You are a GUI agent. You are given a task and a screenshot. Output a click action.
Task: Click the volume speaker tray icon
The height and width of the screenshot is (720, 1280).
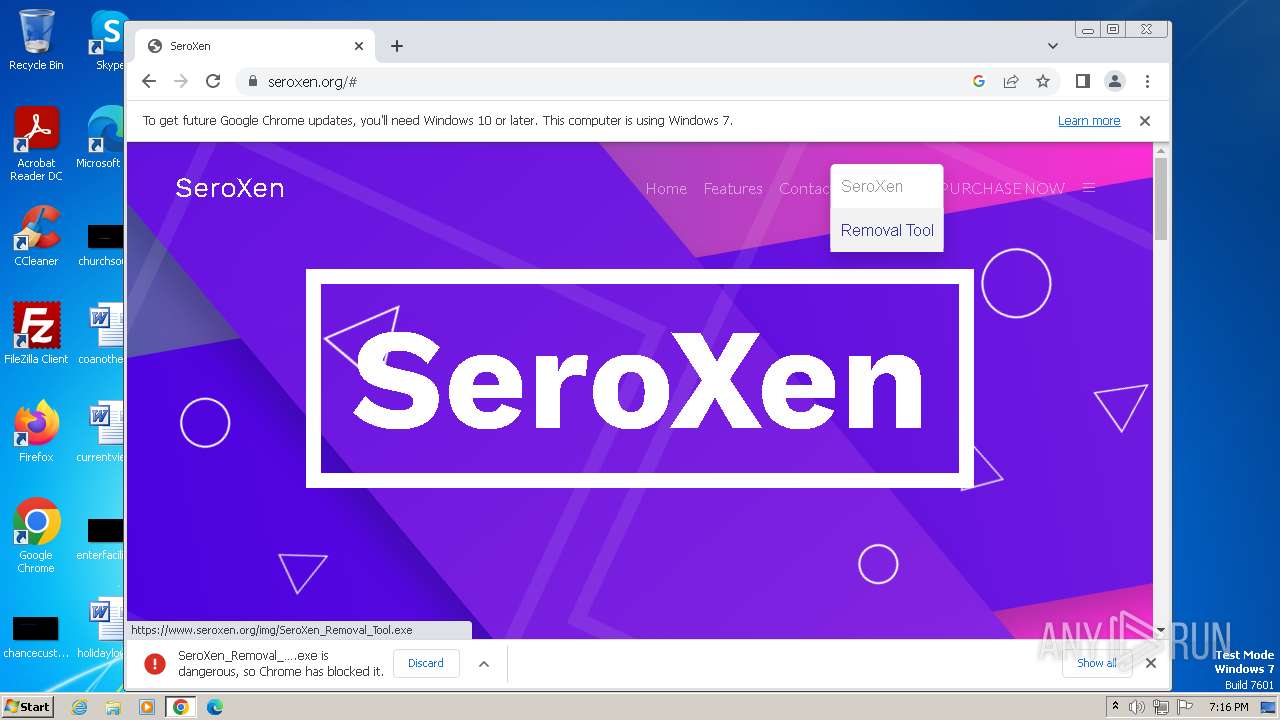[1137, 707]
